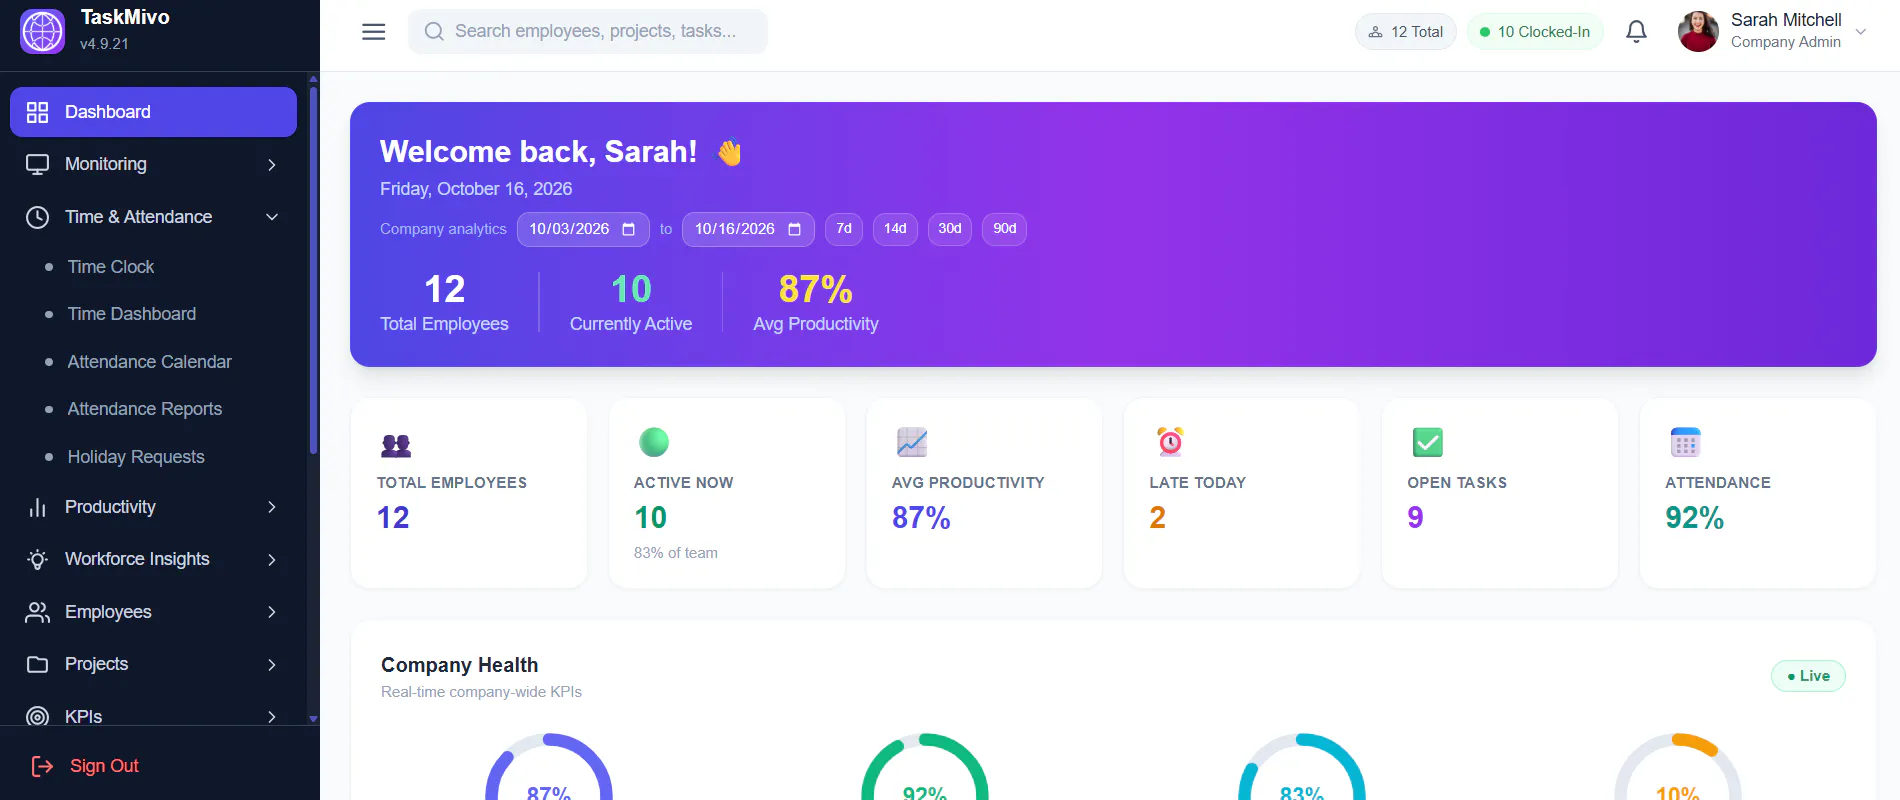
Task: Expand the Productivity menu chevron
Action: coord(272,507)
